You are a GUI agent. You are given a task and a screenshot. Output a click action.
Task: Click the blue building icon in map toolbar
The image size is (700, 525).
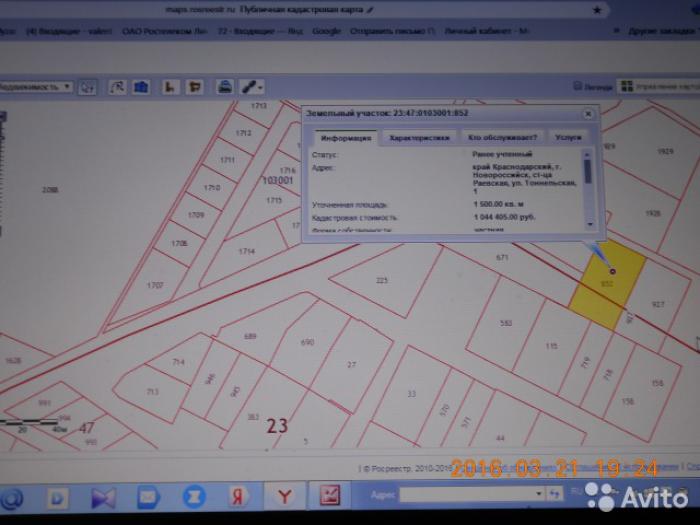(141, 87)
